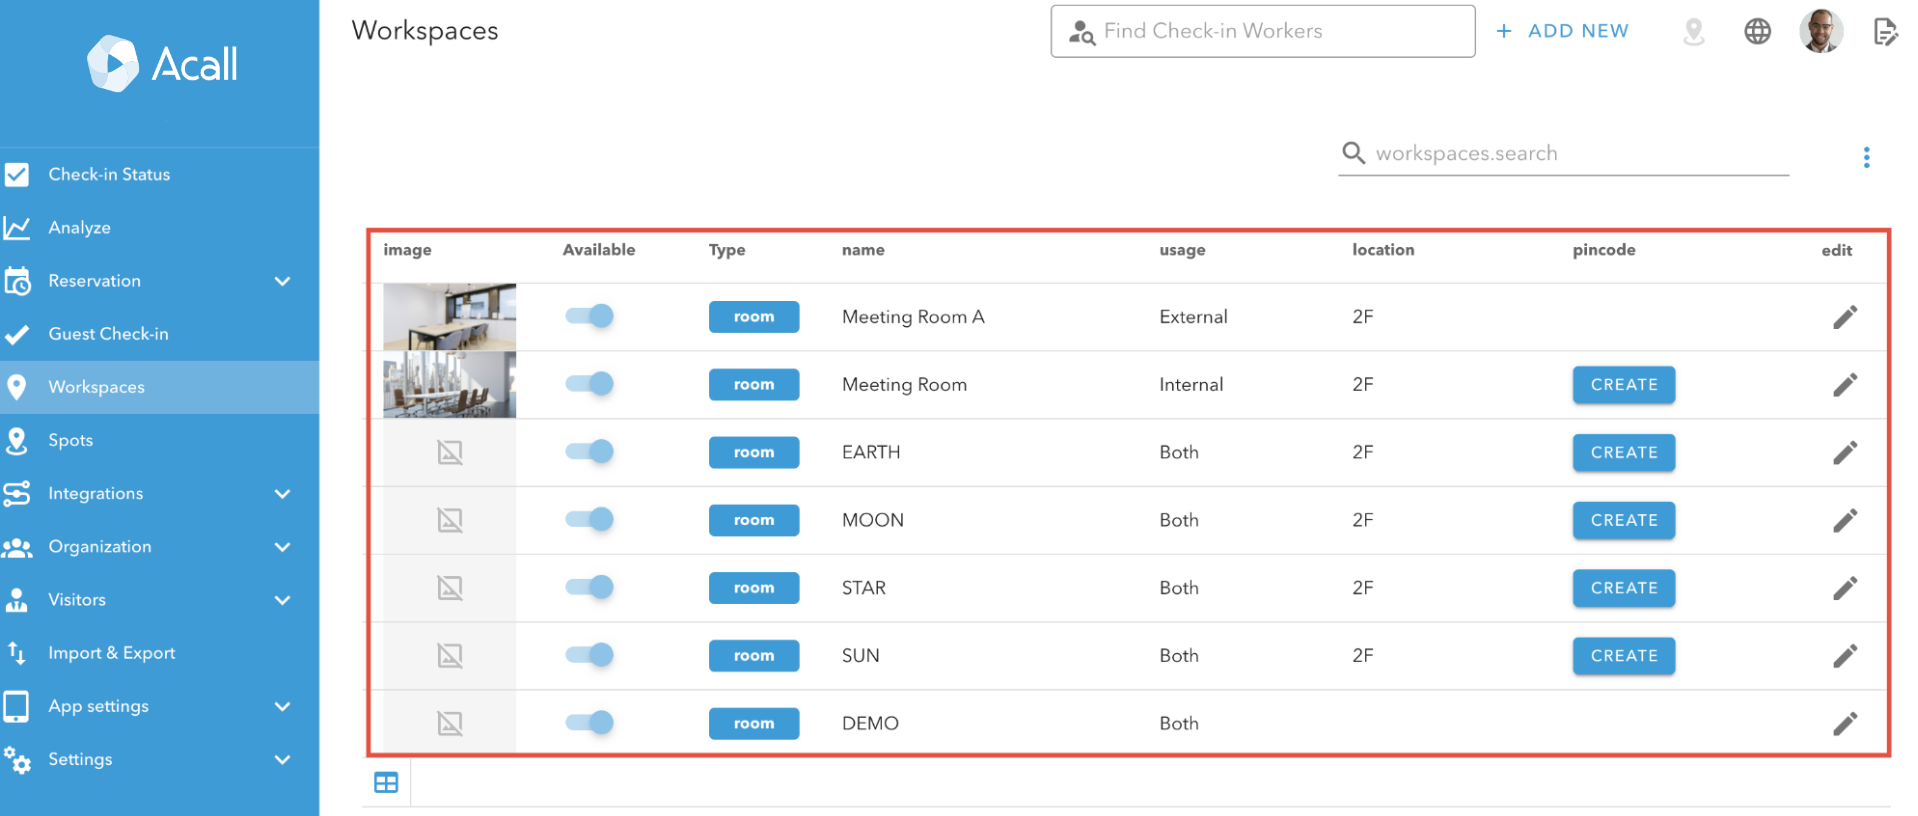1918x816 pixels.
Task: Edit the Internal Meeting Room row pencil
Action: [x=1845, y=385]
